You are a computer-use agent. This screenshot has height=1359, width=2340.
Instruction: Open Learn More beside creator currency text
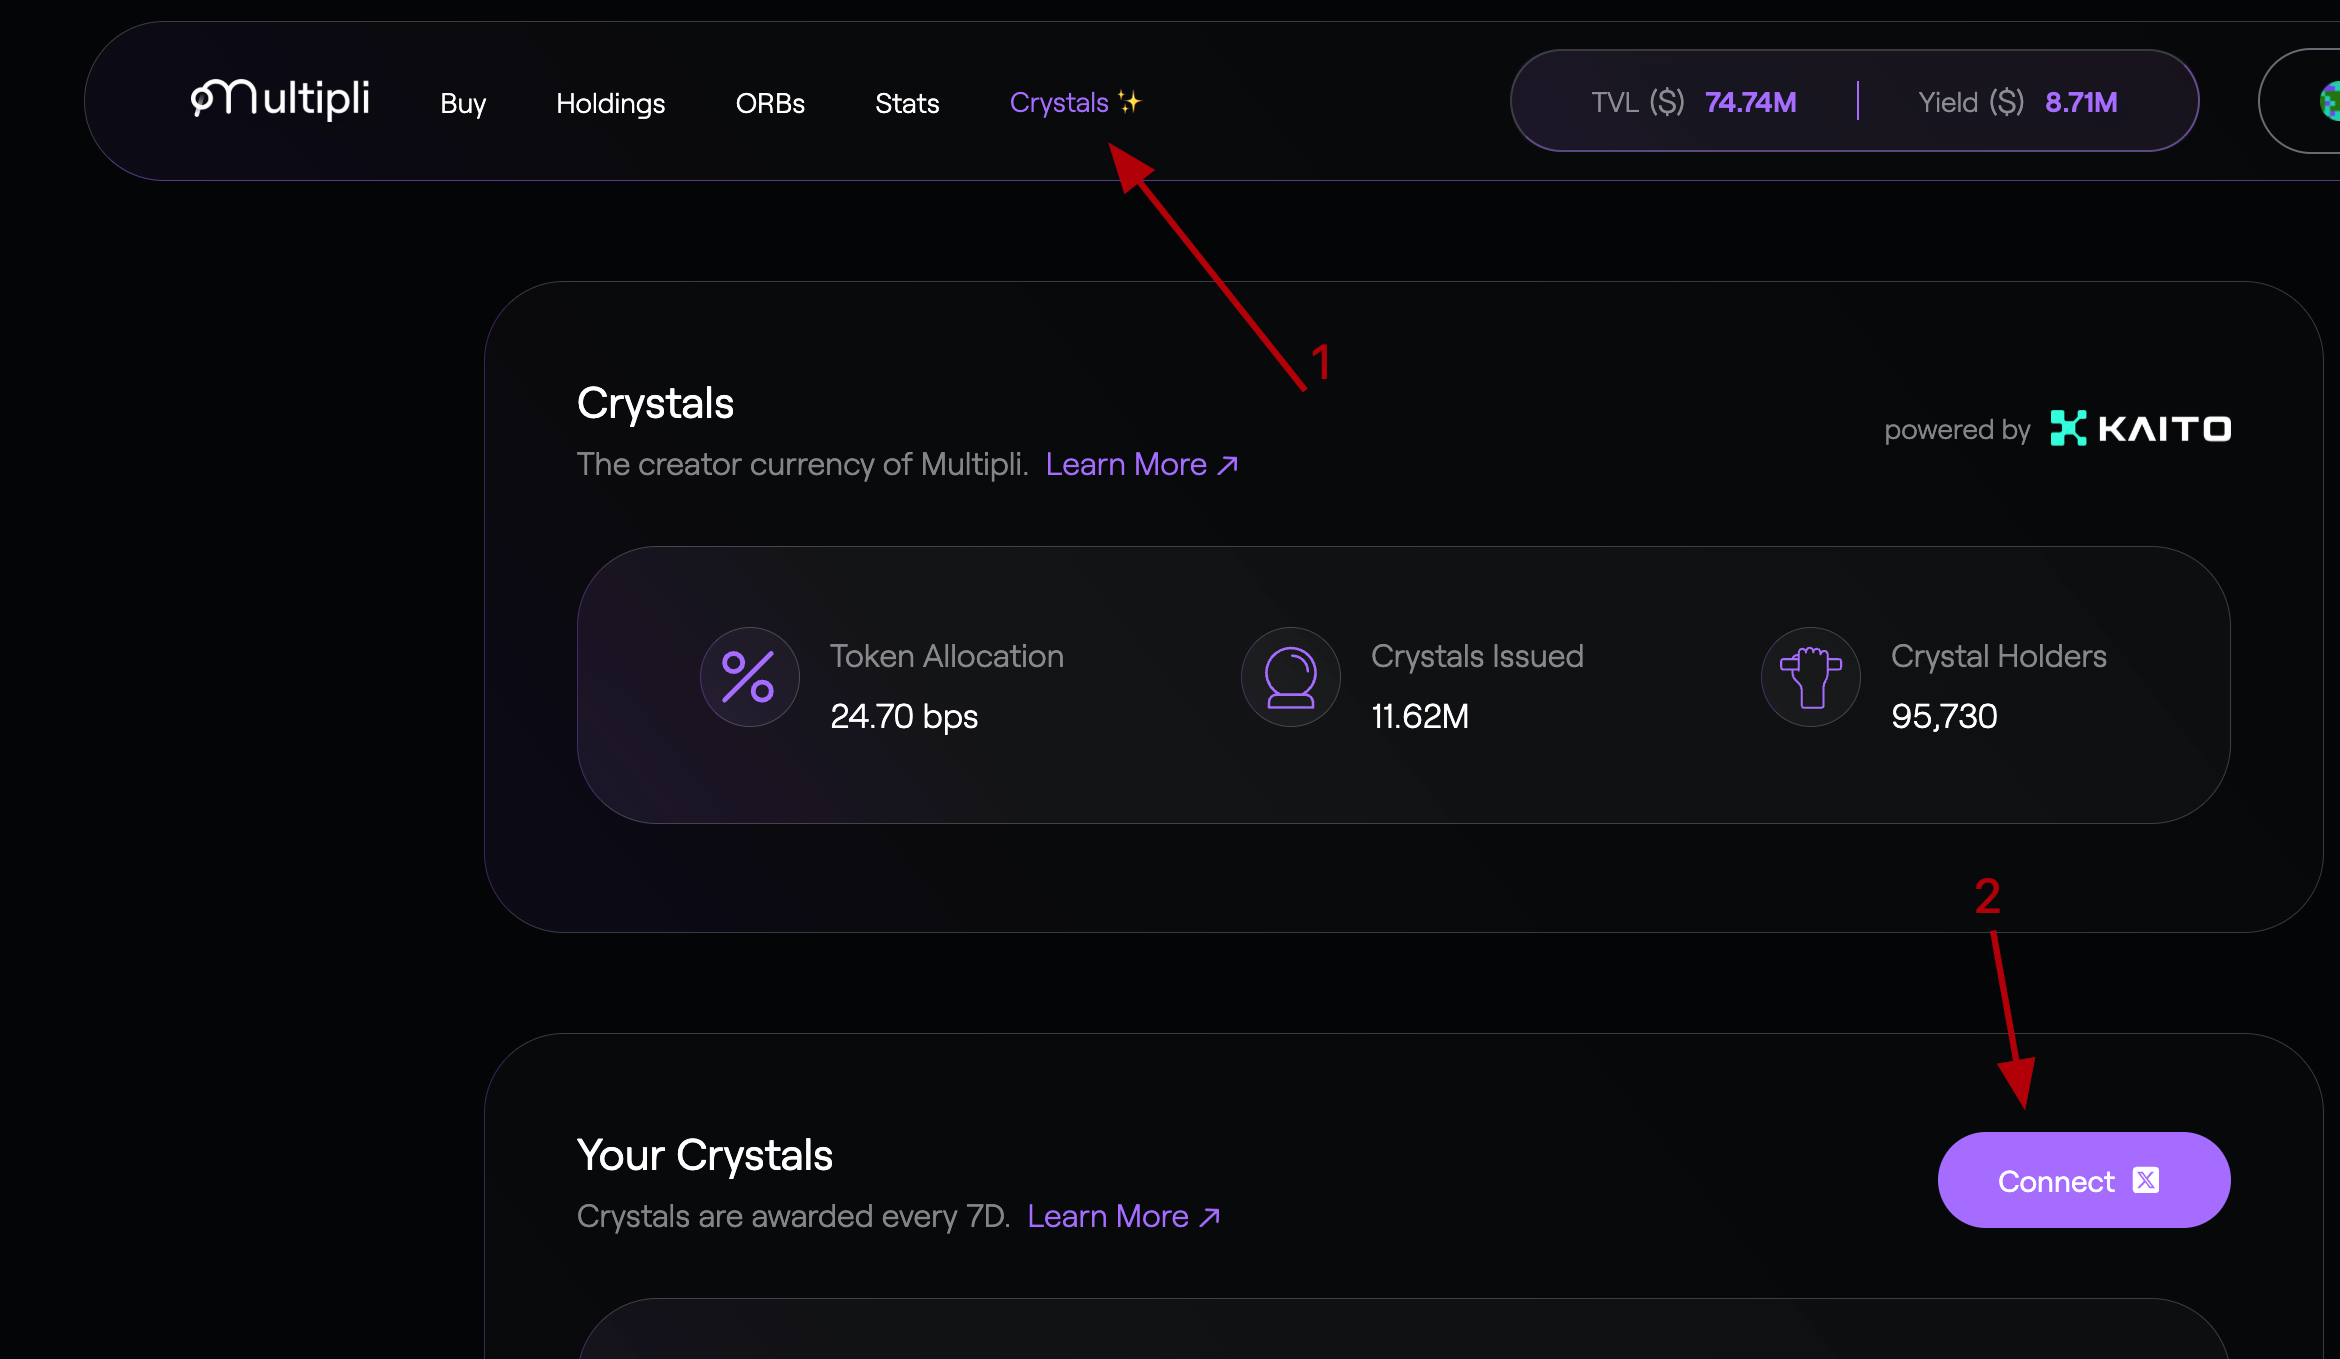point(1141,465)
